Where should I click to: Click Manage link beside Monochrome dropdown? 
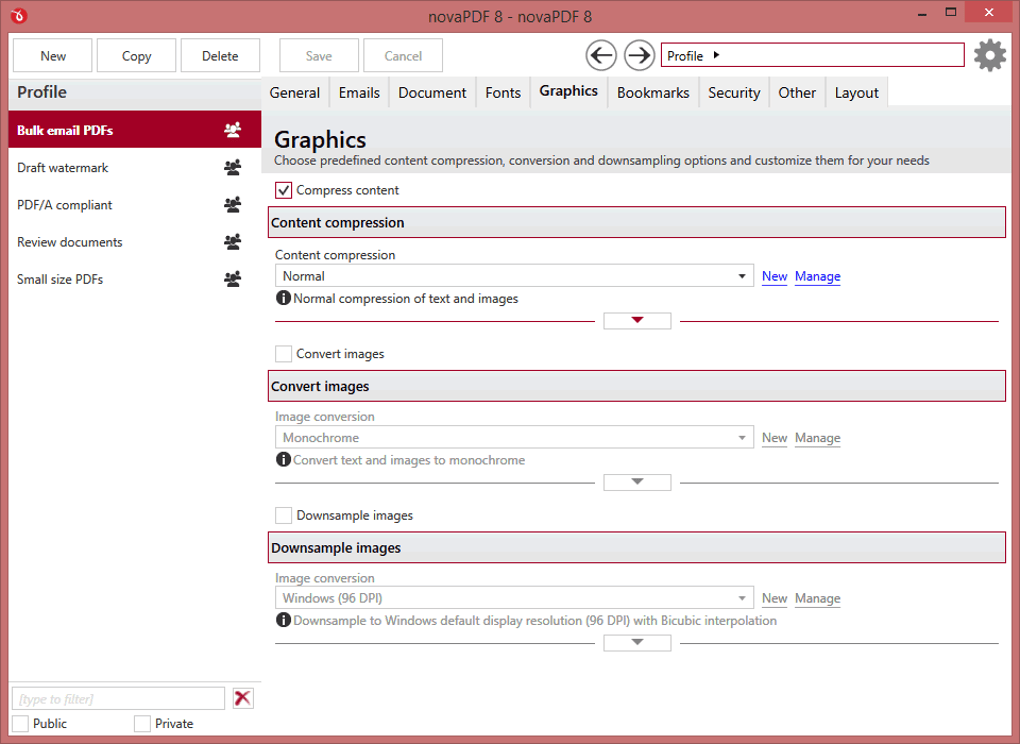pyautogui.click(x=818, y=438)
